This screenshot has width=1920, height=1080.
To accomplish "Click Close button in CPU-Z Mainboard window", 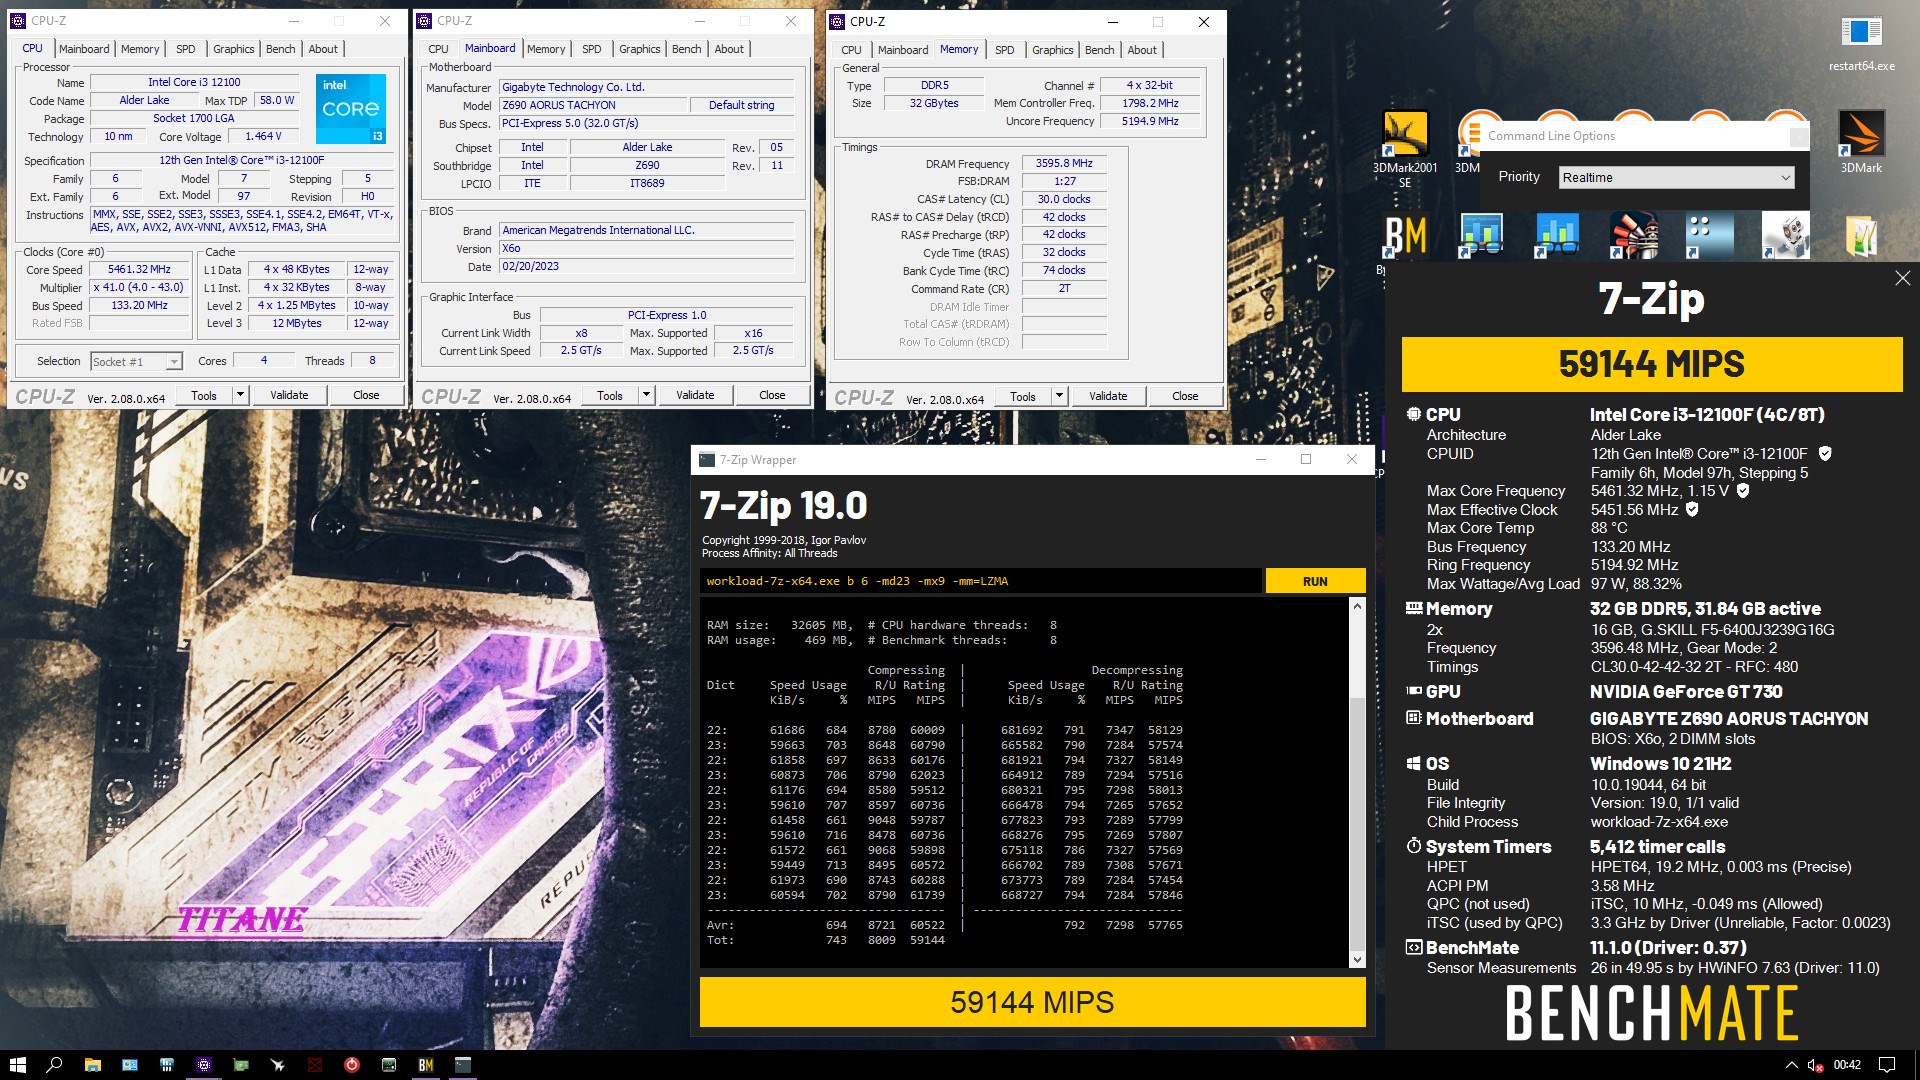I will coord(772,395).
